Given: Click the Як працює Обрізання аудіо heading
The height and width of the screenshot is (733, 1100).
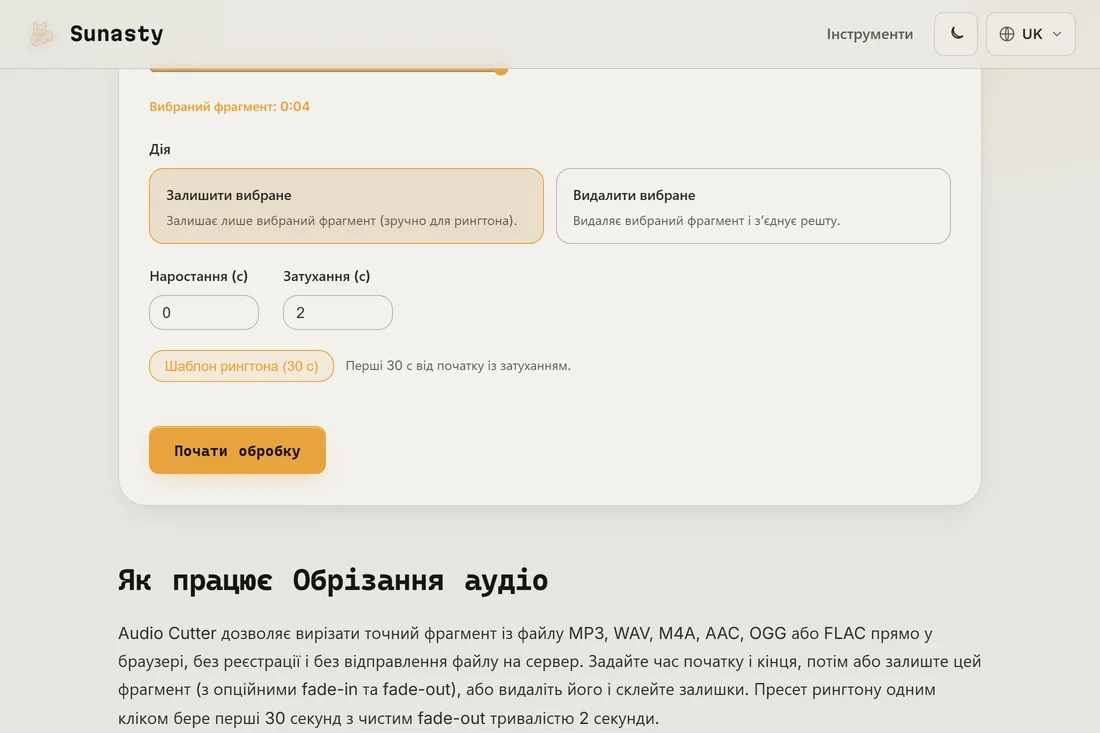Looking at the screenshot, I should click(333, 580).
